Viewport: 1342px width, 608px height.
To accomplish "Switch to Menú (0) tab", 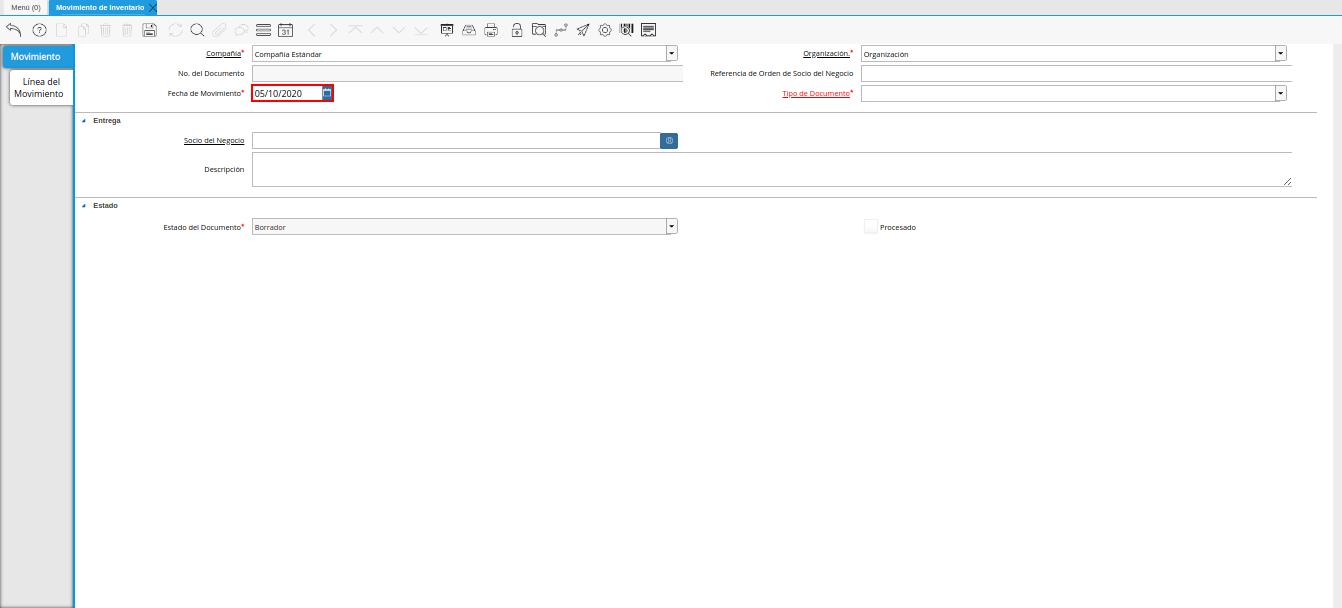I will [25, 7].
